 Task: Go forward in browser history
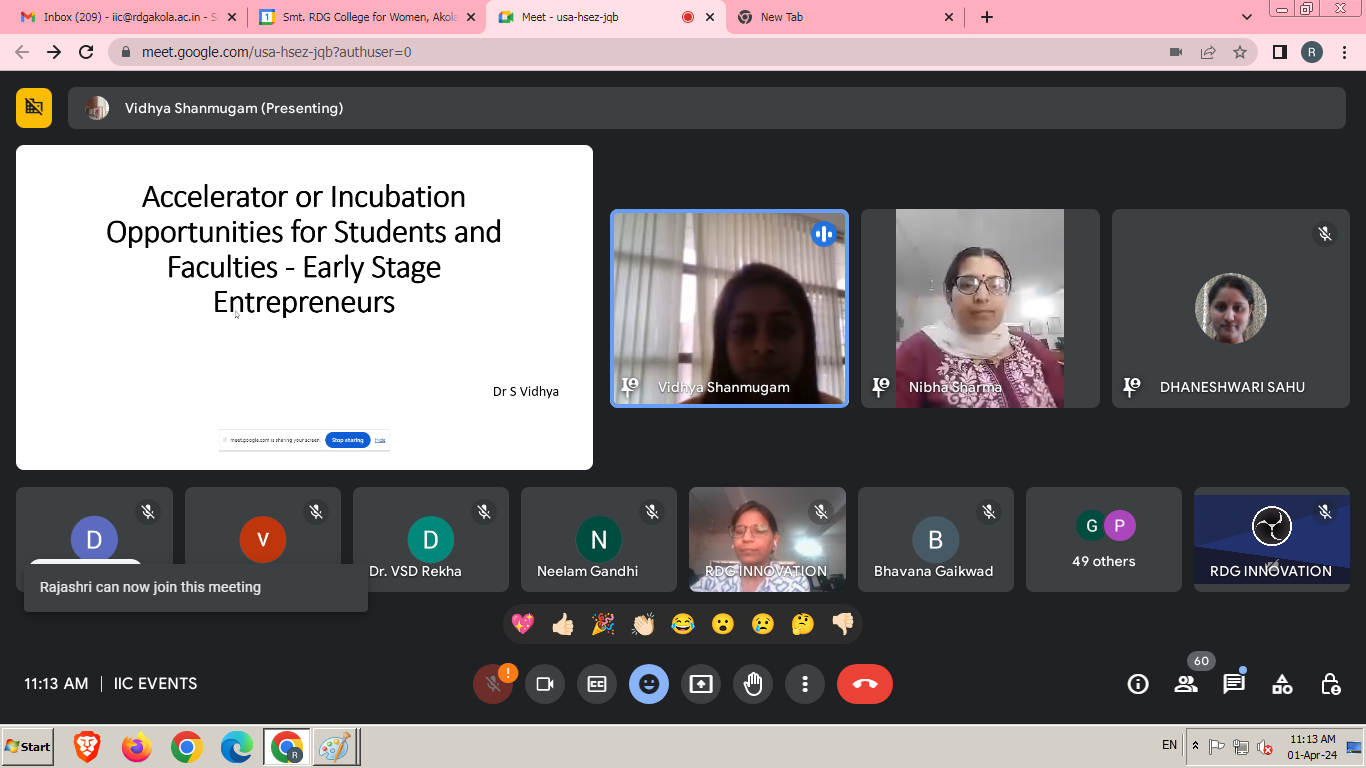pos(54,52)
